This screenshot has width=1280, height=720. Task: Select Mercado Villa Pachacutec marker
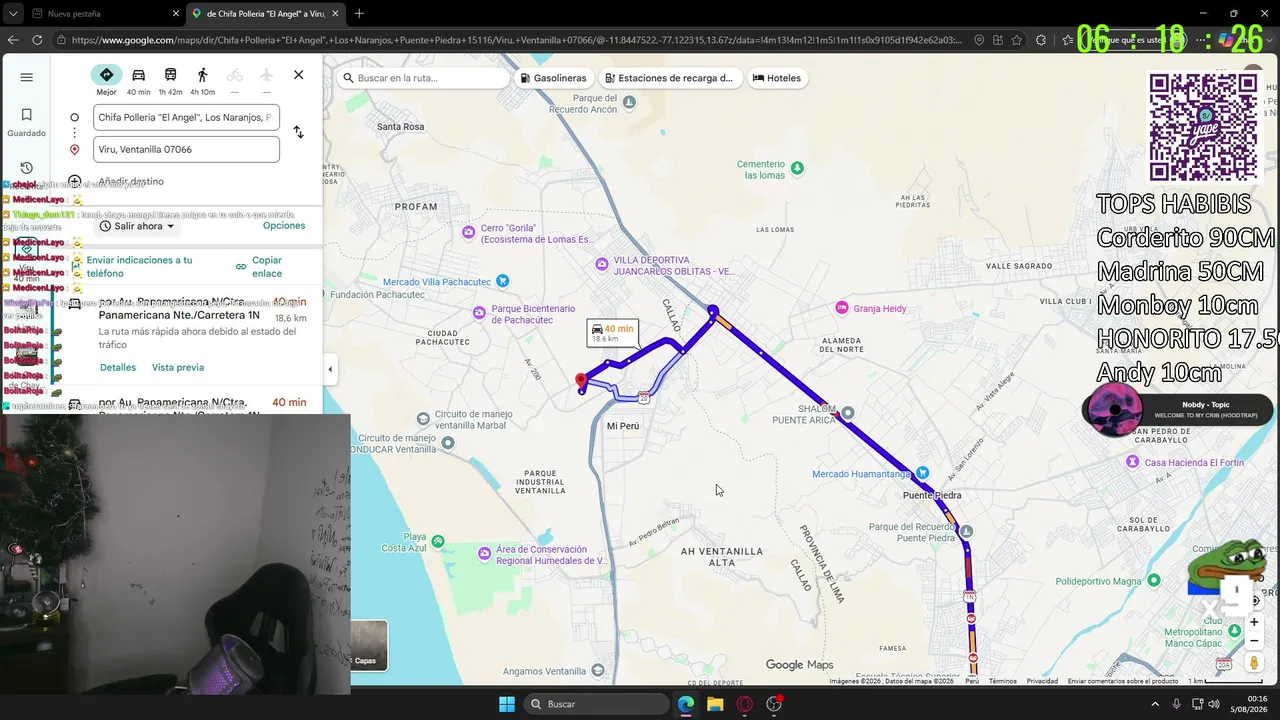(x=502, y=281)
